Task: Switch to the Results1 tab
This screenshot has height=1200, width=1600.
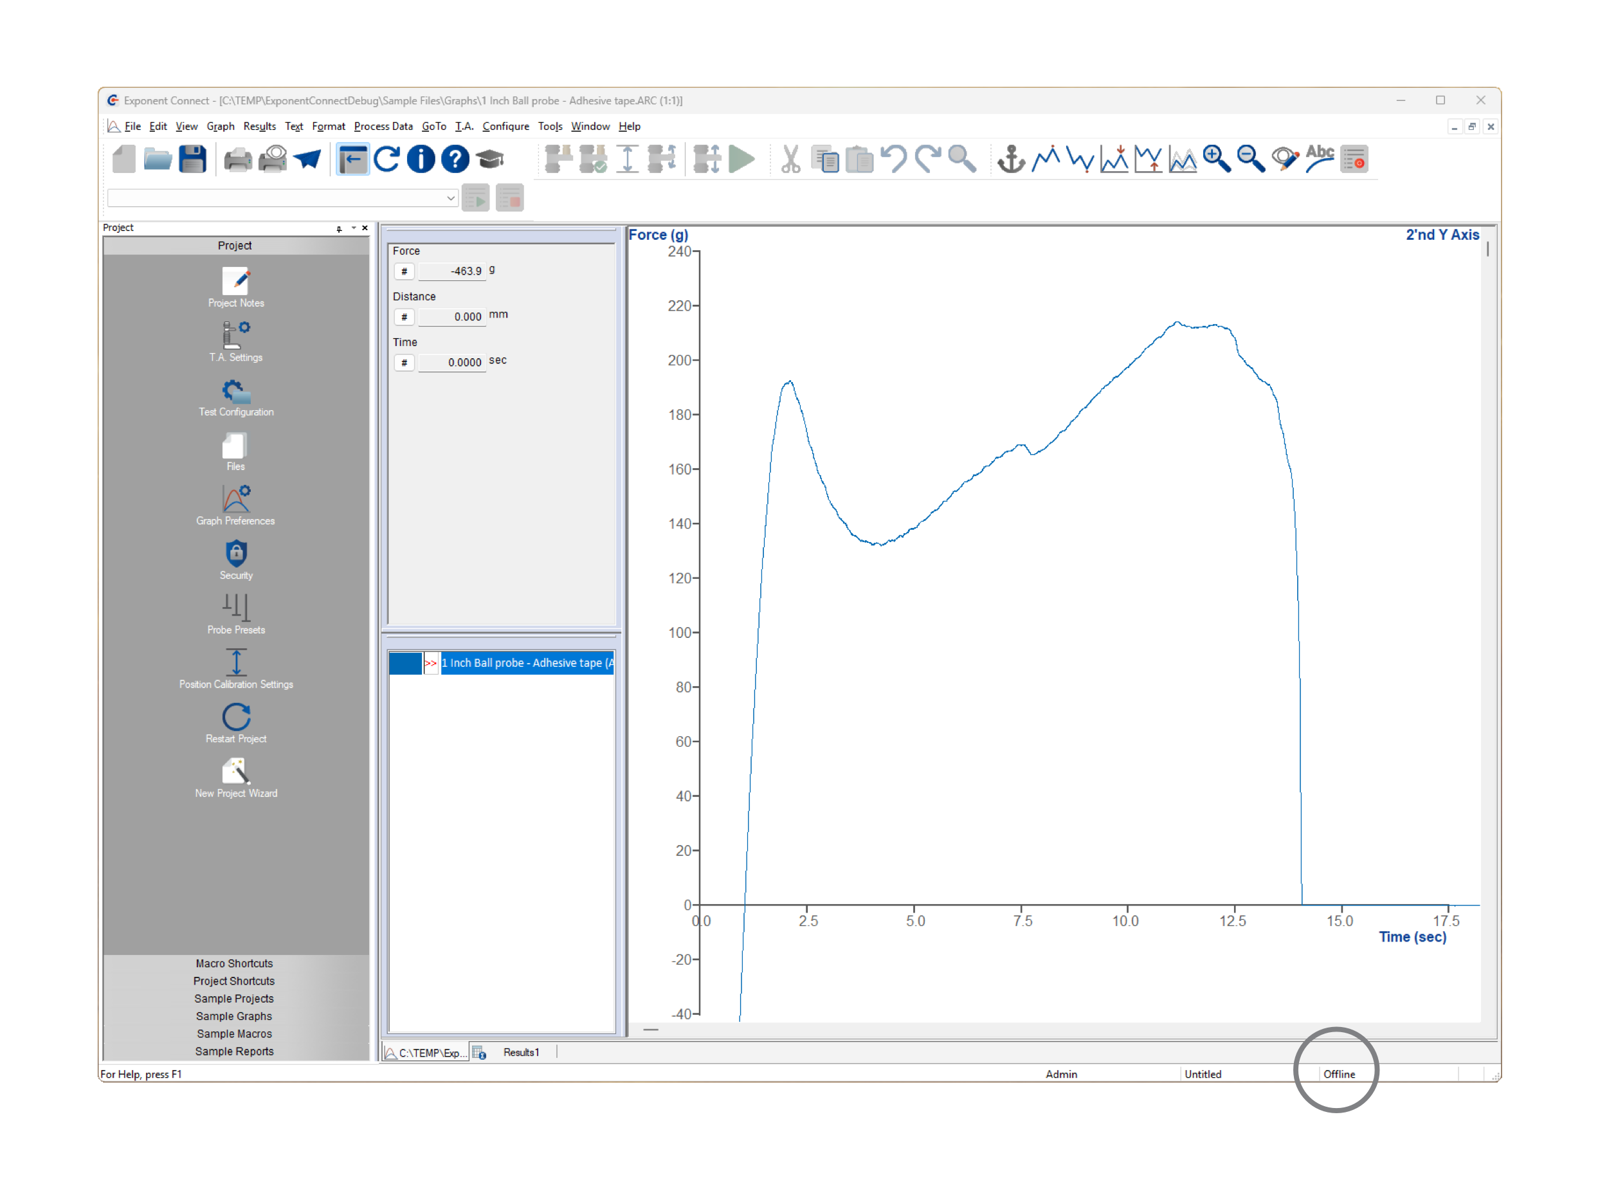Action: click(x=520, y=1052)
